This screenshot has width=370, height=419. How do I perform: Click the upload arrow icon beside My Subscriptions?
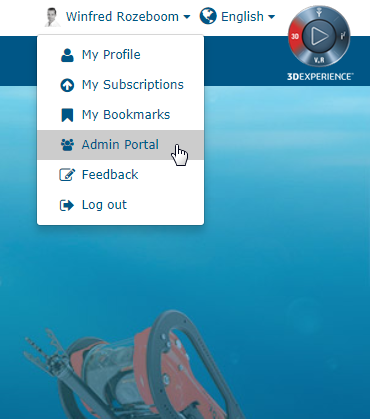(x=67, y=85)
